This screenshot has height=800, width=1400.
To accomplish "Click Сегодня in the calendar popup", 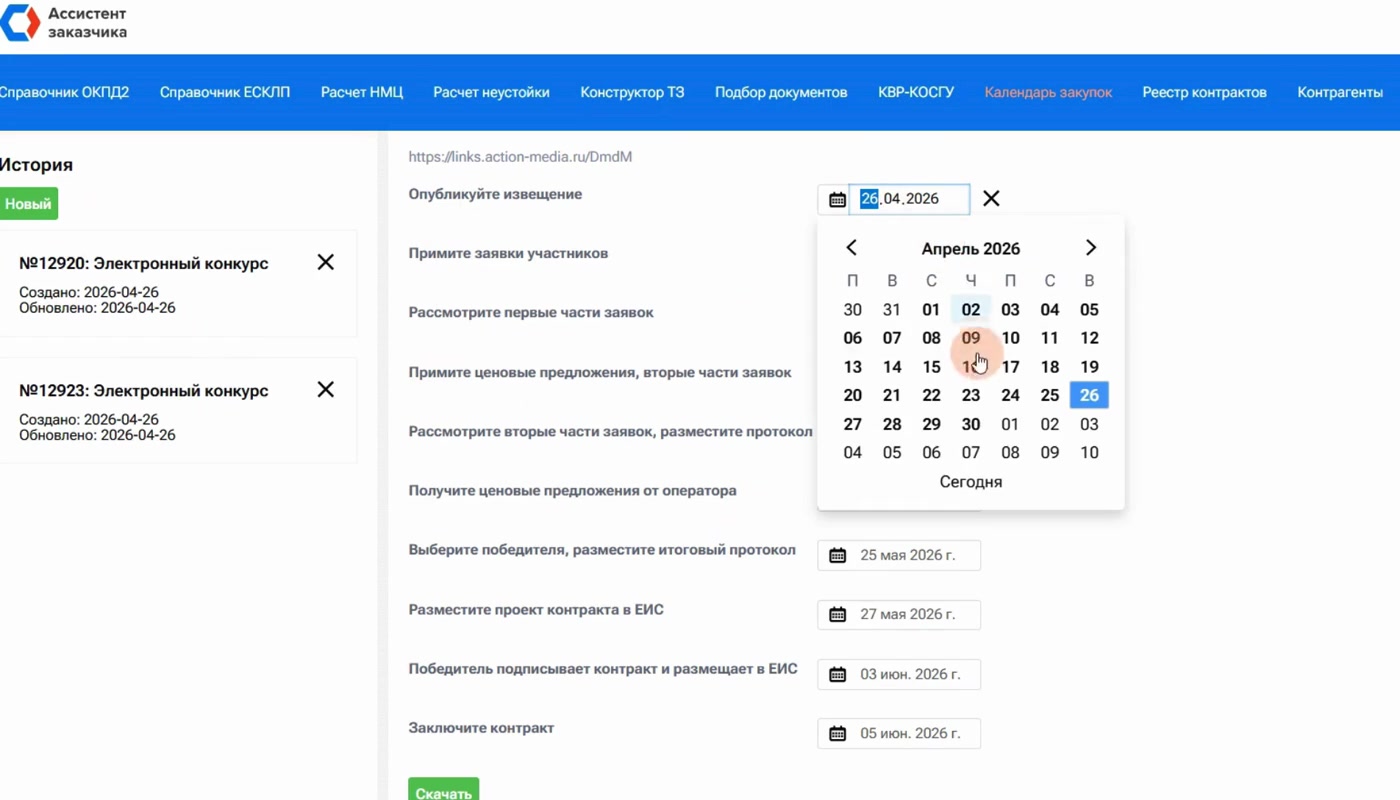I will [971, 482].
